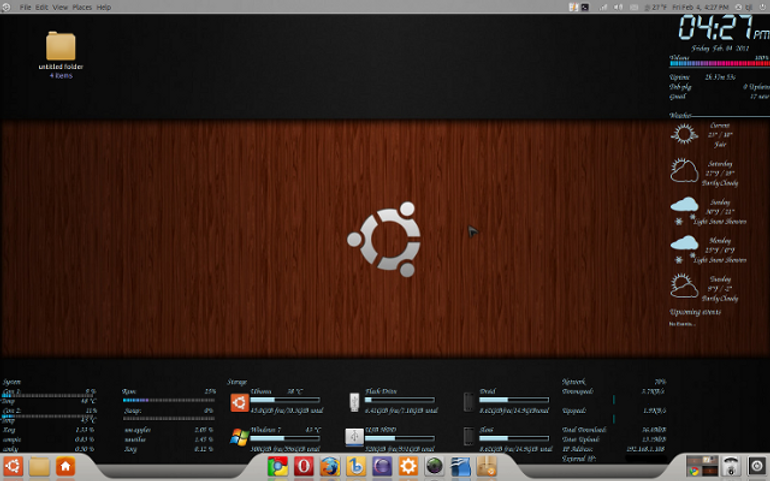Click the Ubuntu disk usage bar

tap(285, 400)
